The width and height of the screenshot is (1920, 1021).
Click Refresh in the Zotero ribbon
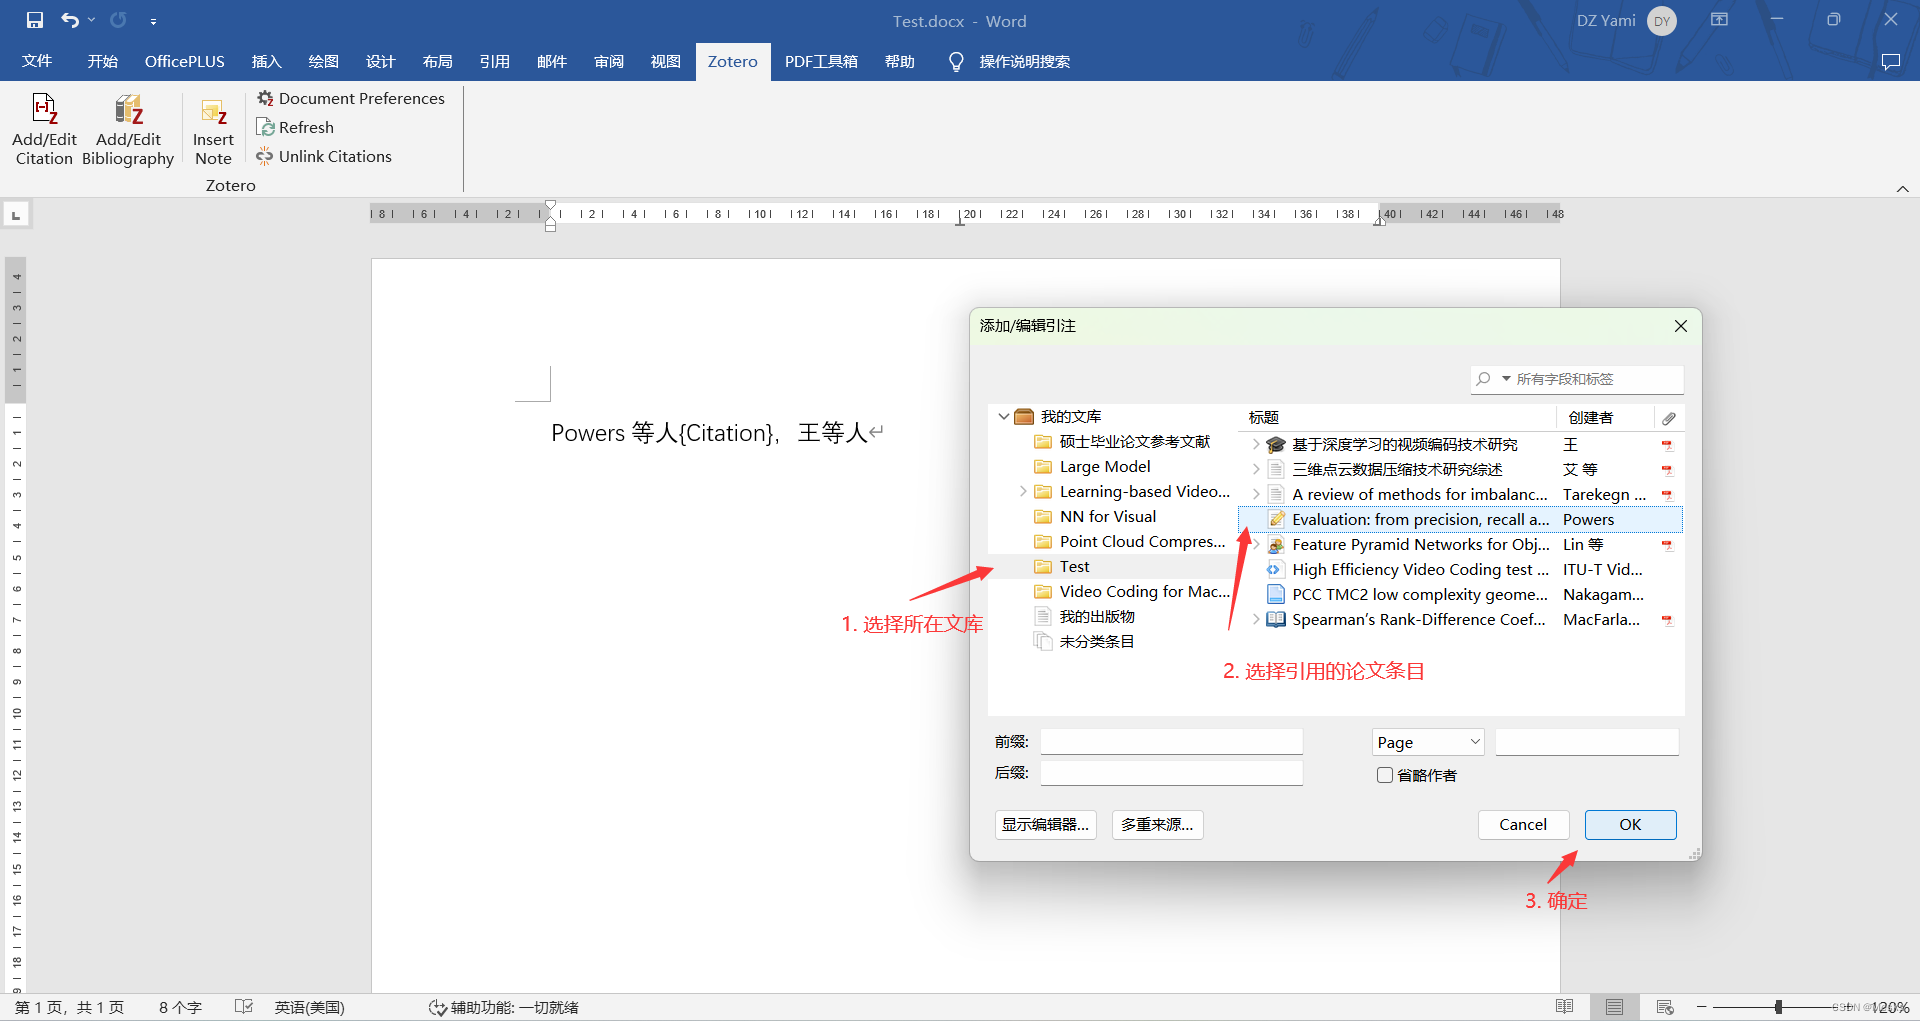(295, 127)
